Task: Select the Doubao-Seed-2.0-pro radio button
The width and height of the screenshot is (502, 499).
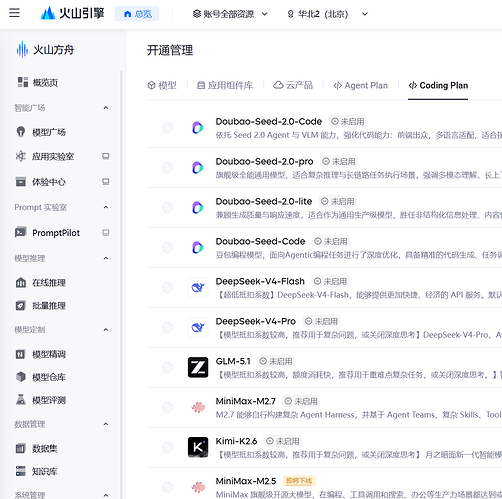Action: click(x=167, y=168)
